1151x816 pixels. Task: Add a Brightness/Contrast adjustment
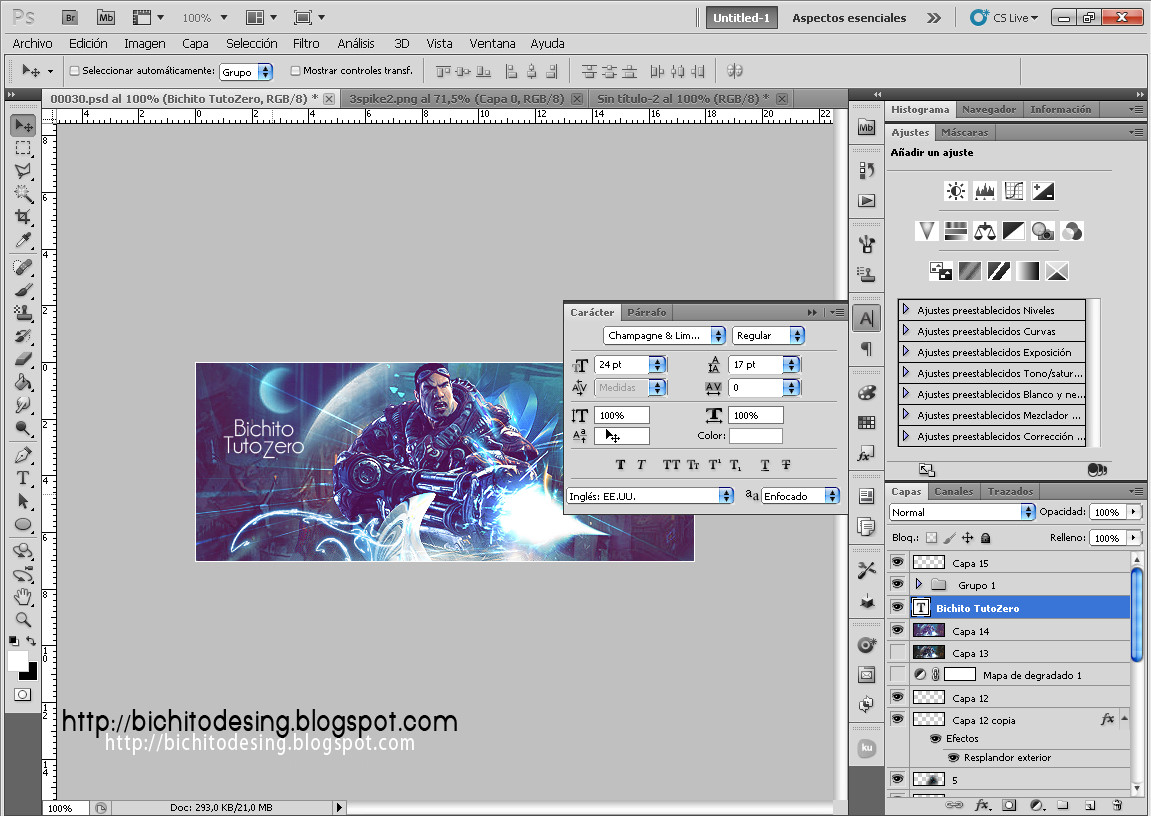pyautogui.click(x=956, y=192)
